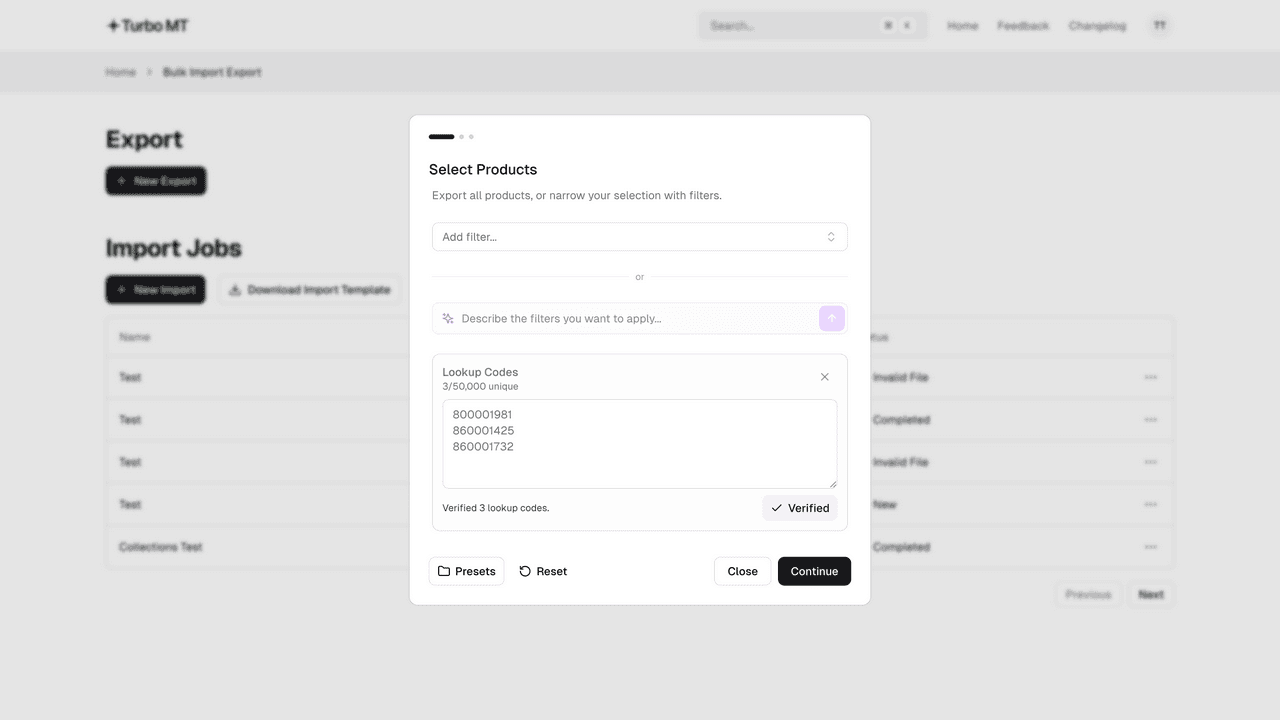This screenshot has width=1280, height=720.
Task: Click the "New" status in the jobs table
Action: pyautogui.click(x=885, y=505)
